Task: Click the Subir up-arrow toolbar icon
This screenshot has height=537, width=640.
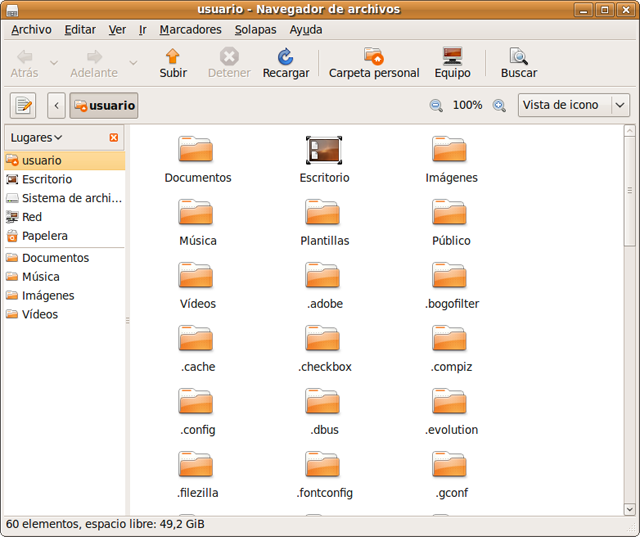Action: click(173, 57)
